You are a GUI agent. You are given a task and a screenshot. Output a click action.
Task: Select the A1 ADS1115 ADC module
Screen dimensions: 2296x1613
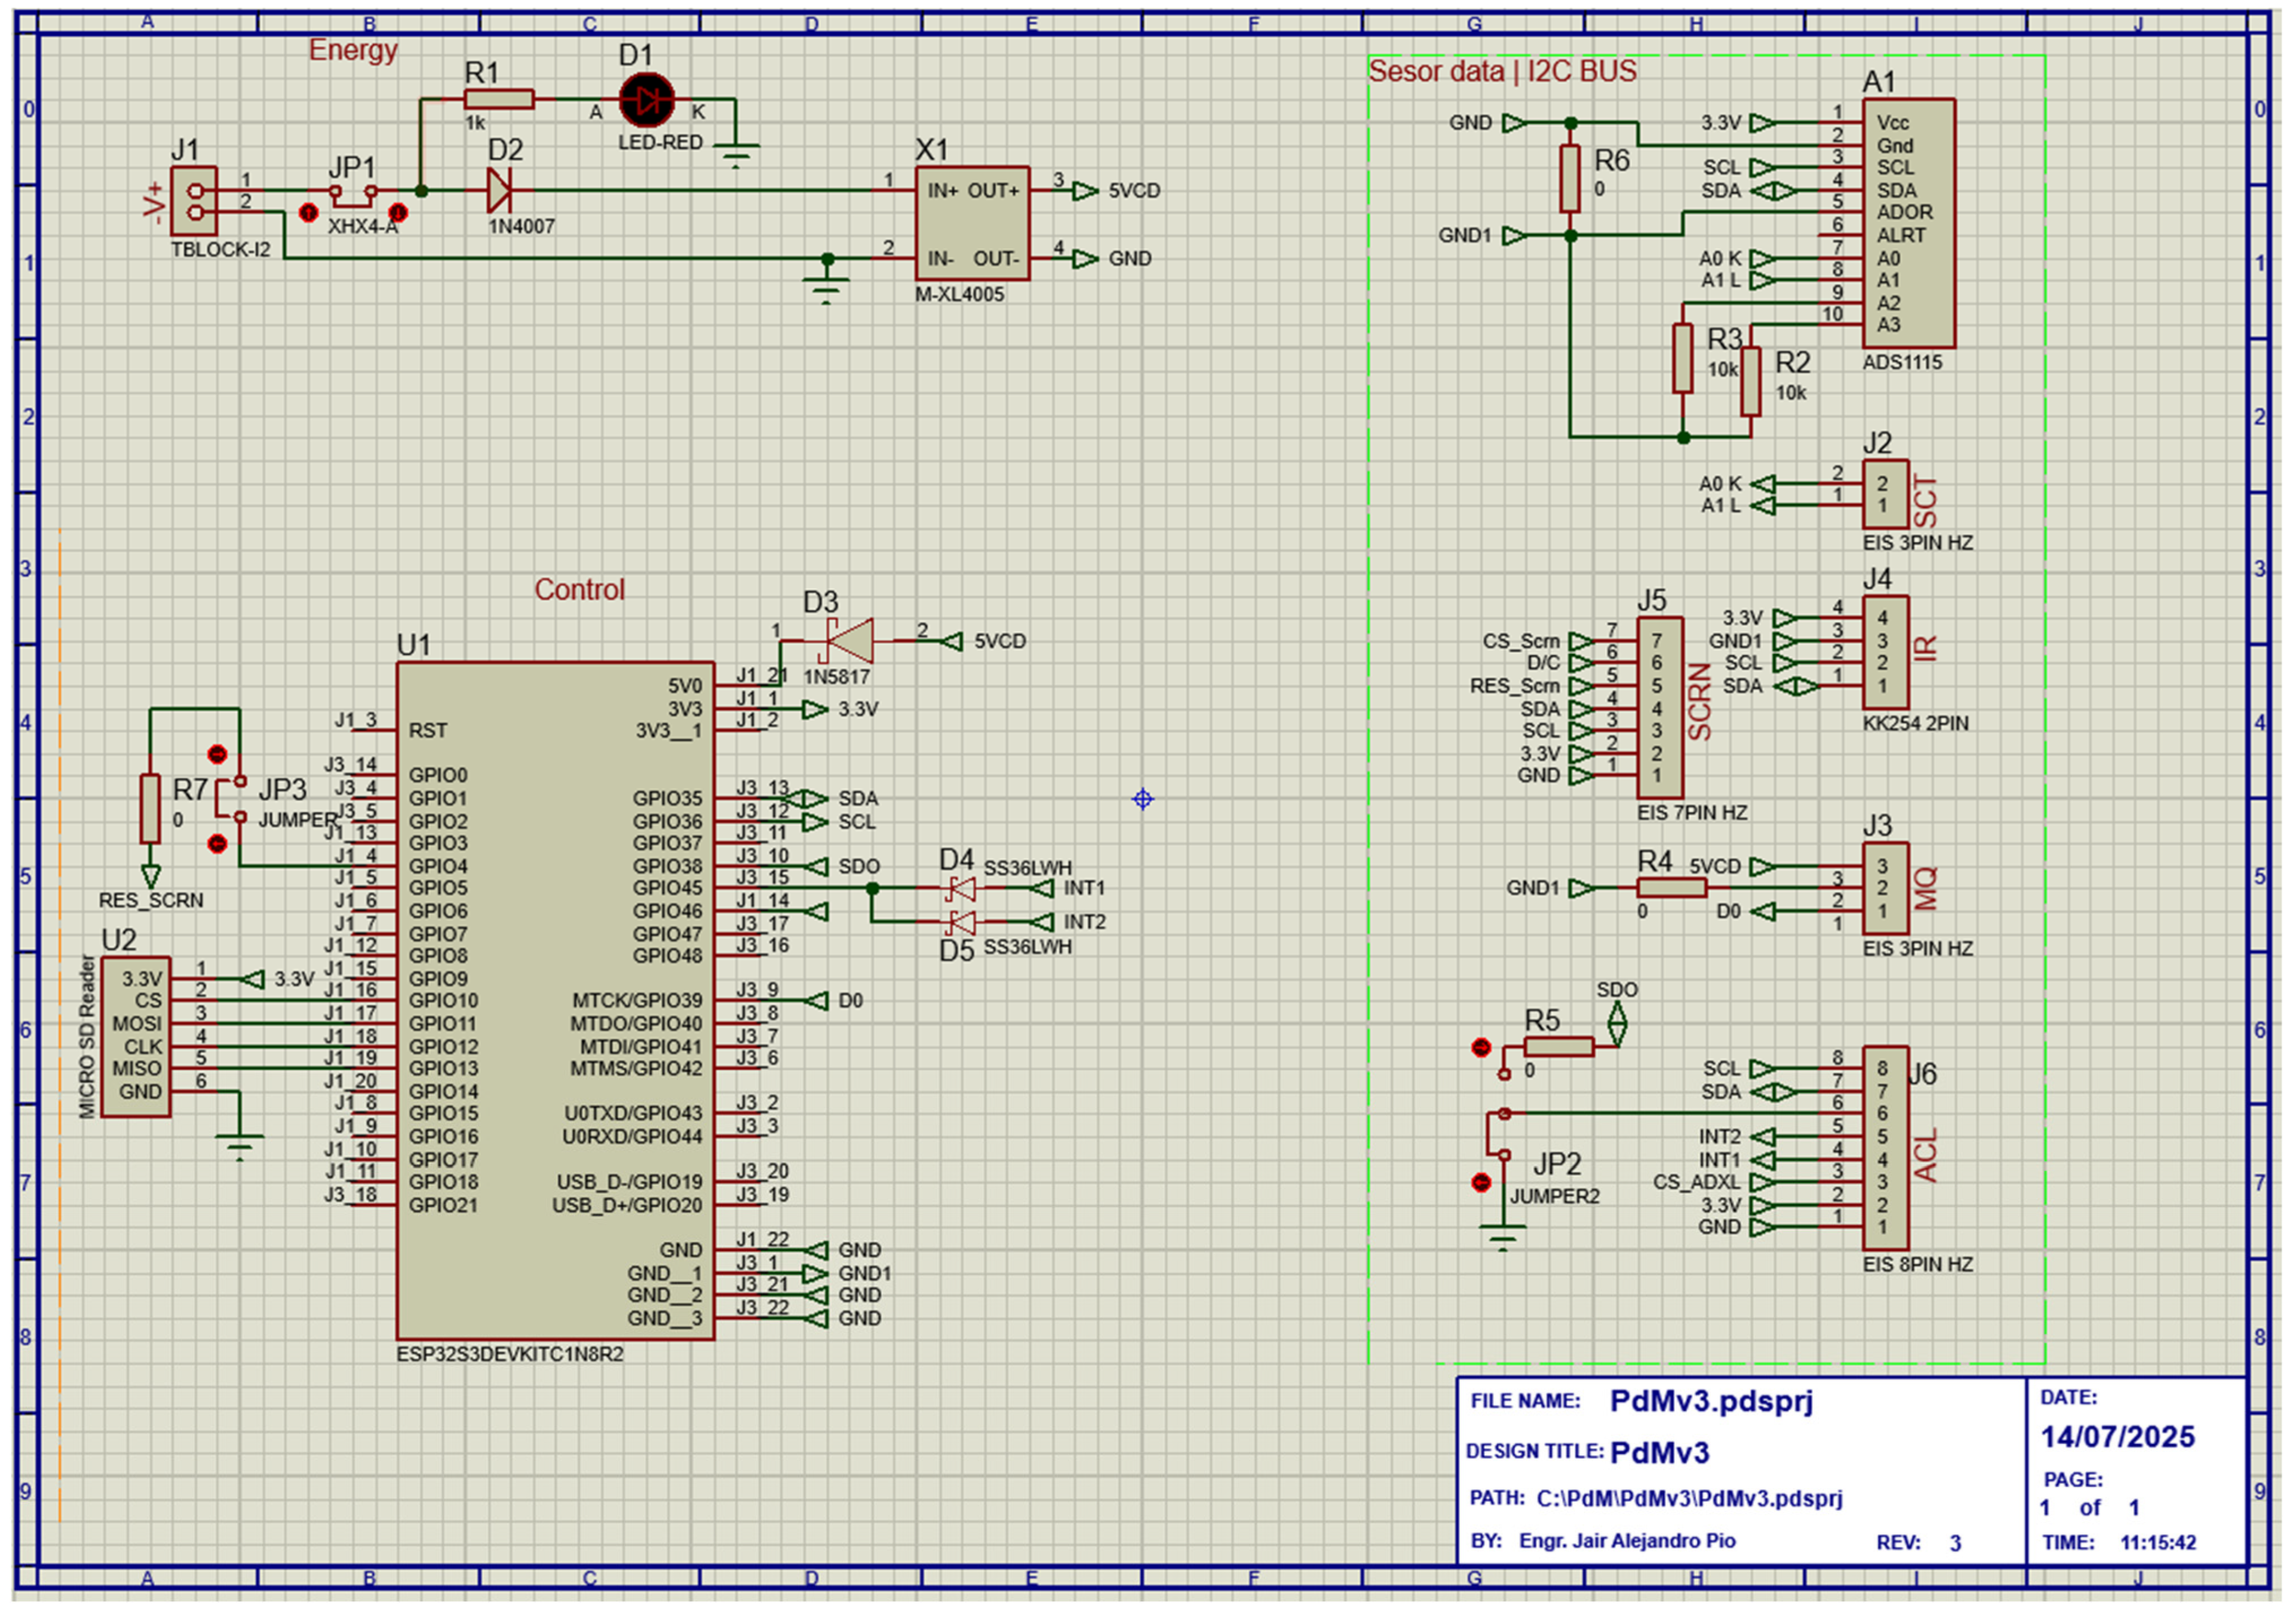(x=1908, y=223)
